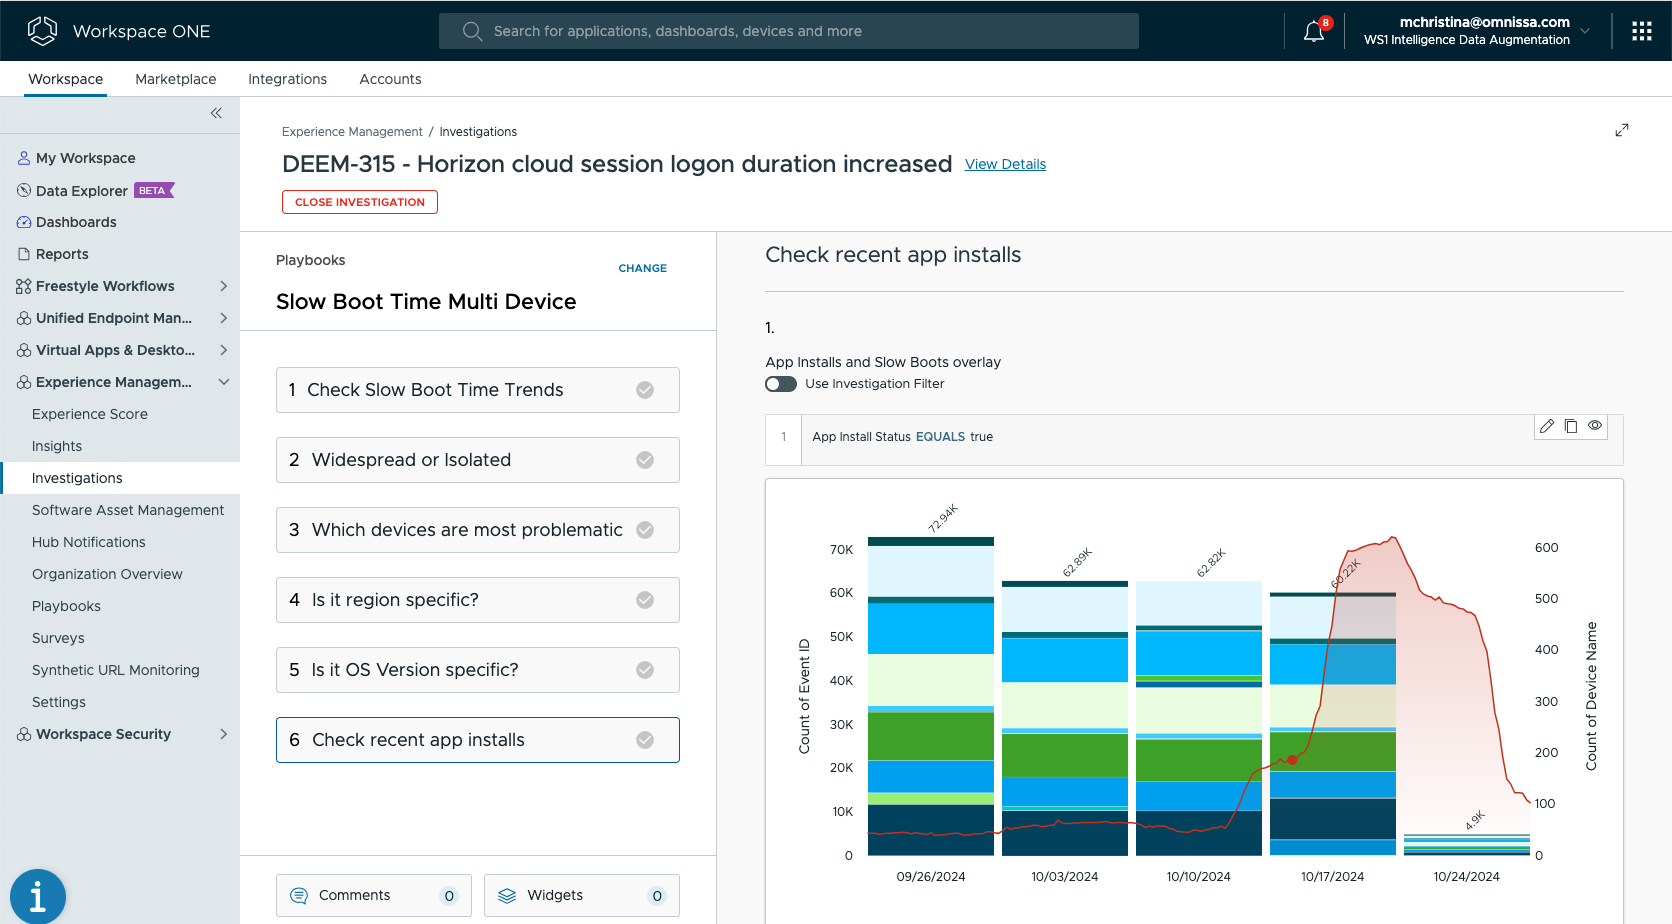Viewport: 1672px width, 924px height.
Task: Click the red data point on trend line
Action: point(1292,760)
